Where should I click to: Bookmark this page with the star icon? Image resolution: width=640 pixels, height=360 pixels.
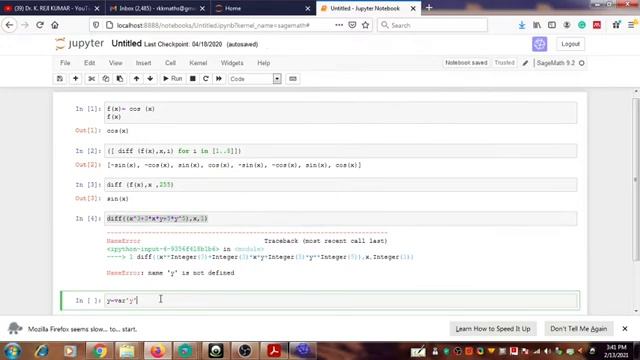click(x=366, y=25)
